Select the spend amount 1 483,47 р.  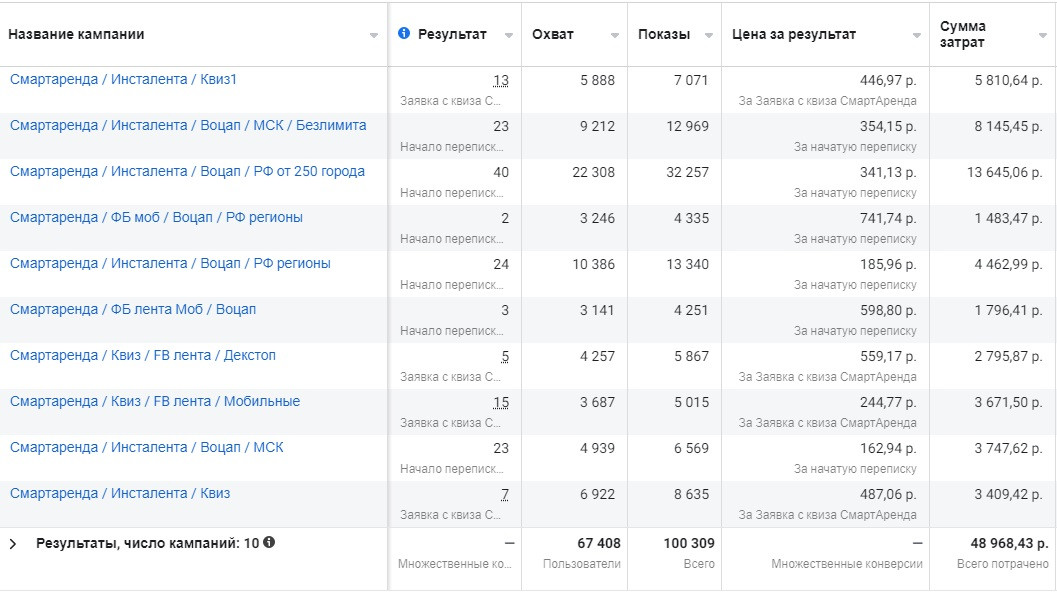(1008, 218)
